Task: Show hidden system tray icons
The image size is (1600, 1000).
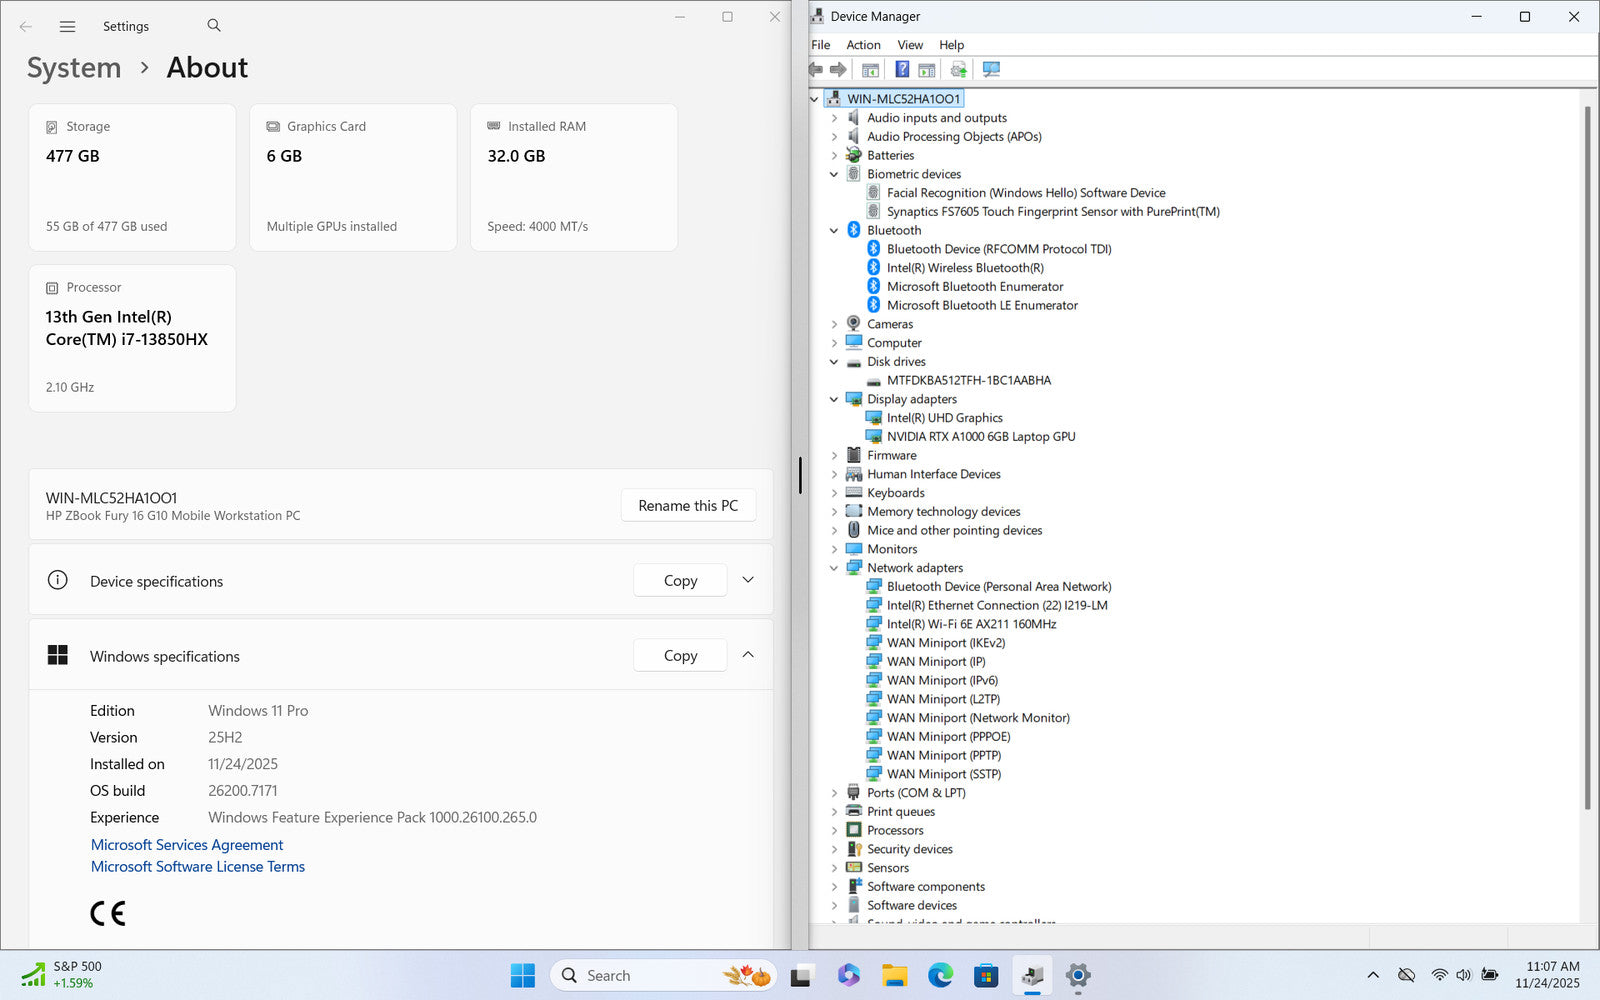Action: coord(1372,975)
